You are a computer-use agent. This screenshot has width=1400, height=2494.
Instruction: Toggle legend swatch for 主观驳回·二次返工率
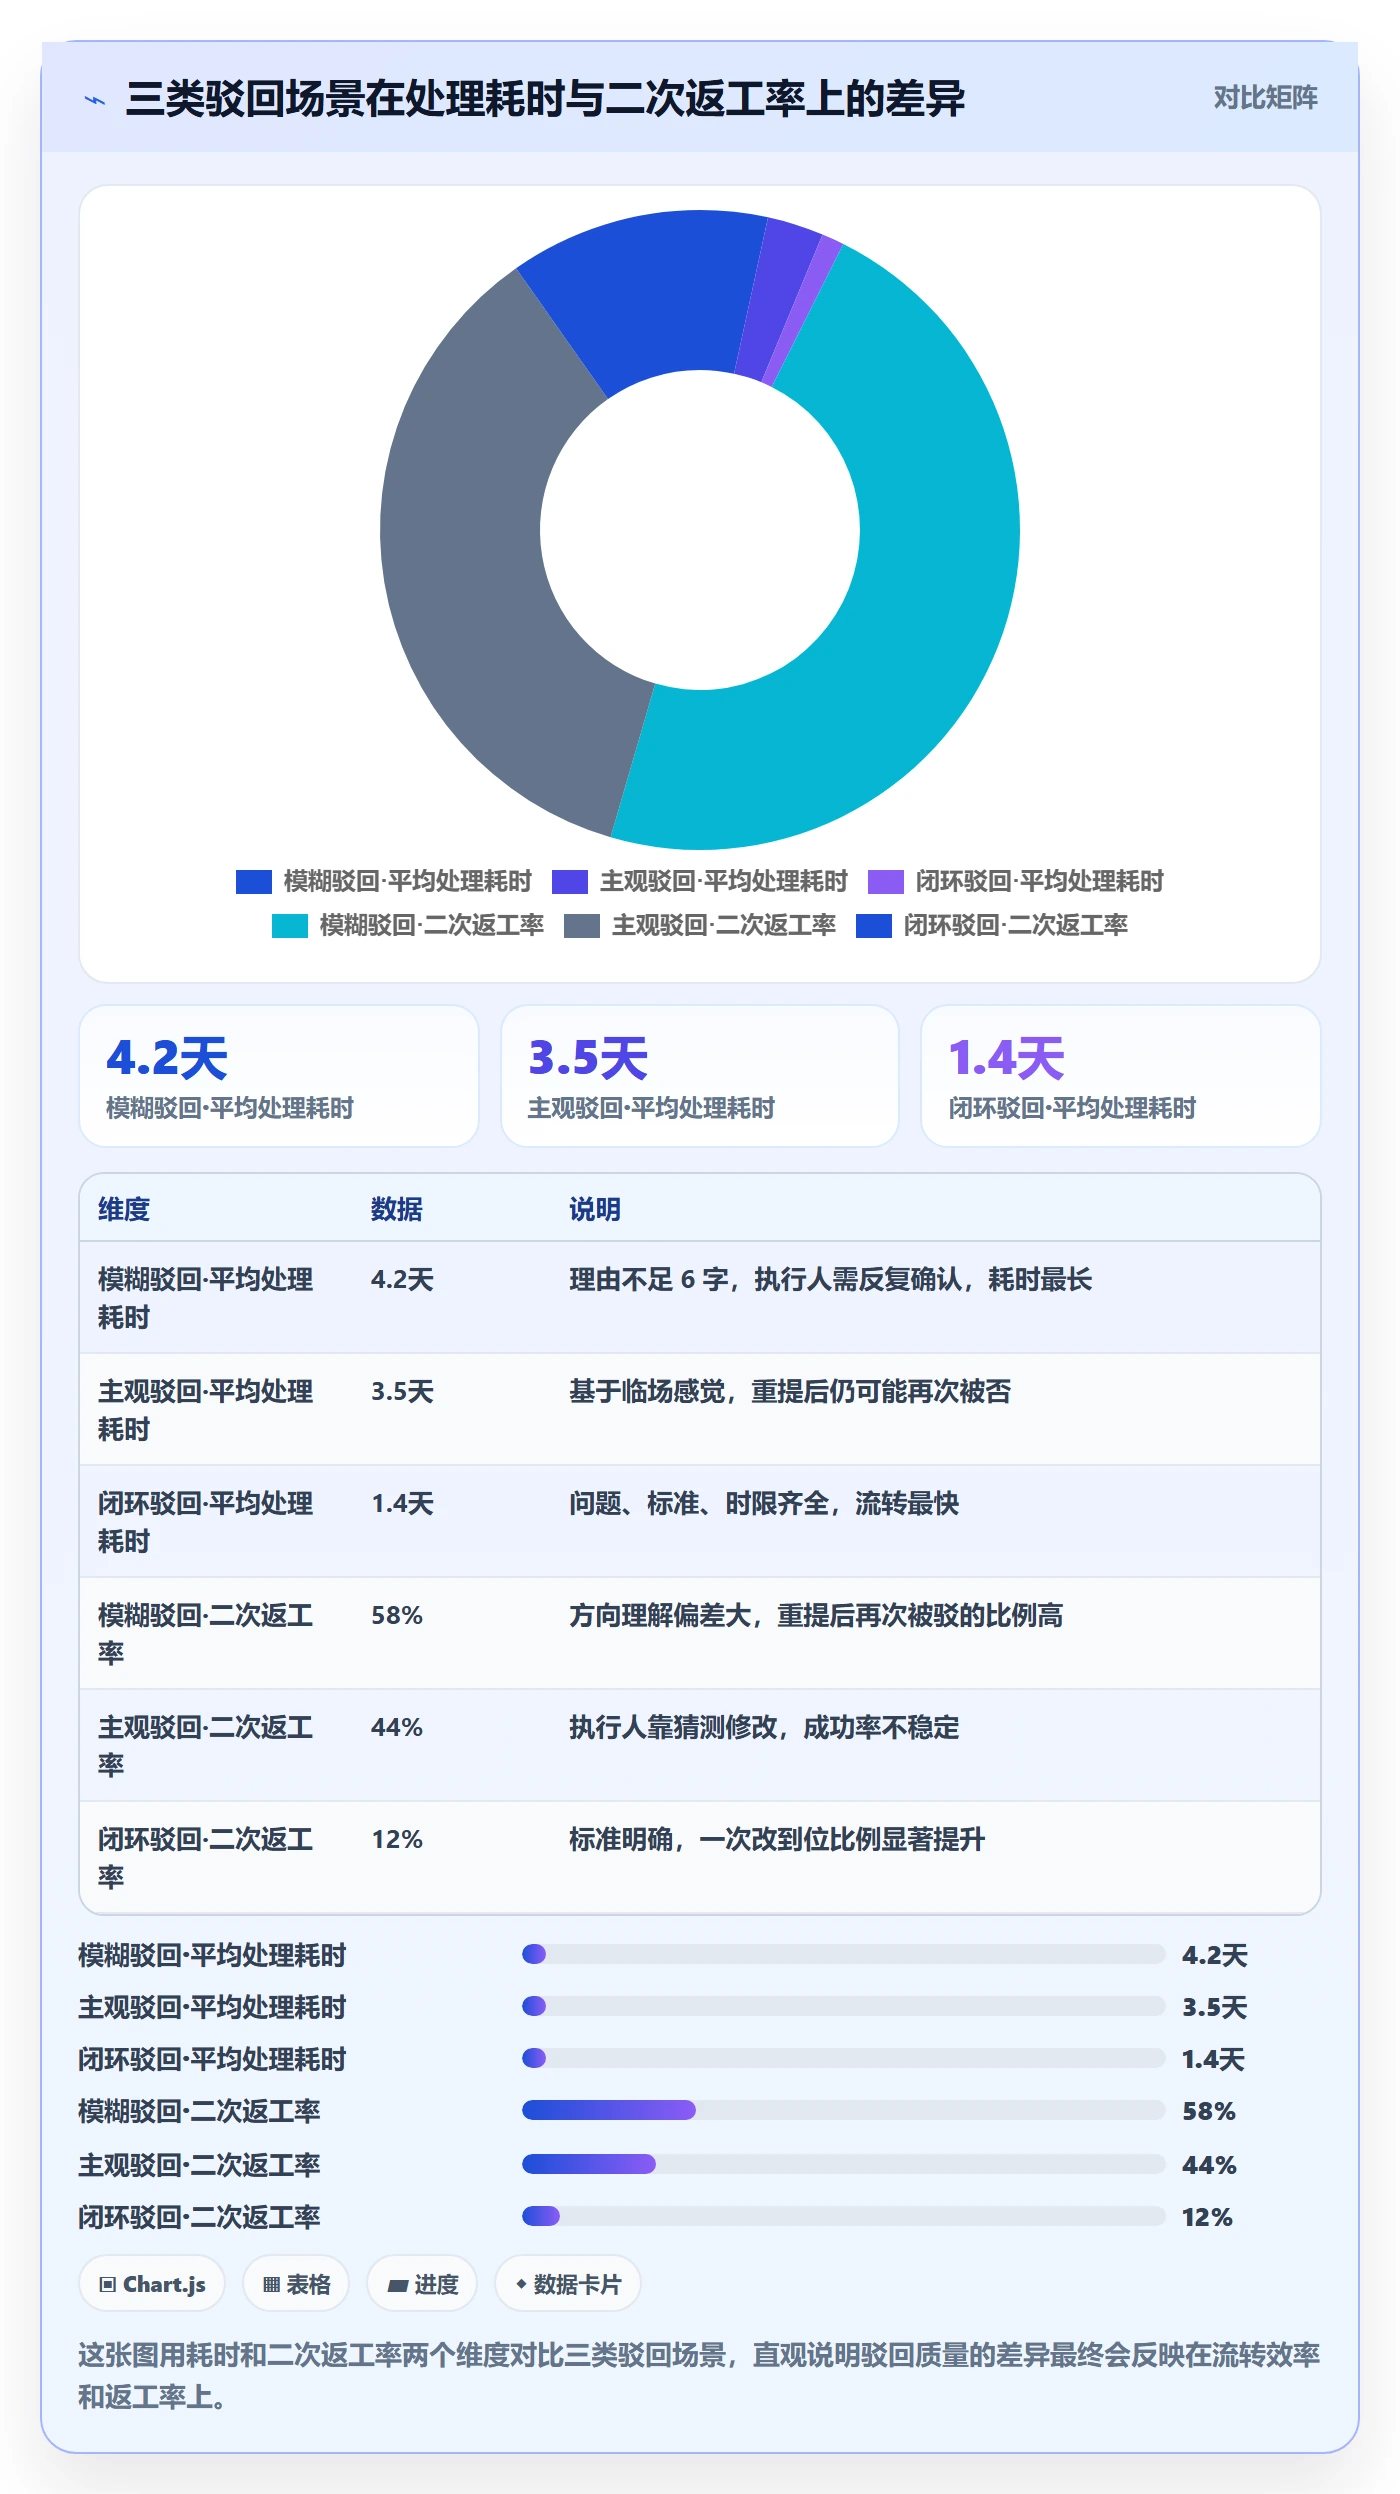click(582, 926)
